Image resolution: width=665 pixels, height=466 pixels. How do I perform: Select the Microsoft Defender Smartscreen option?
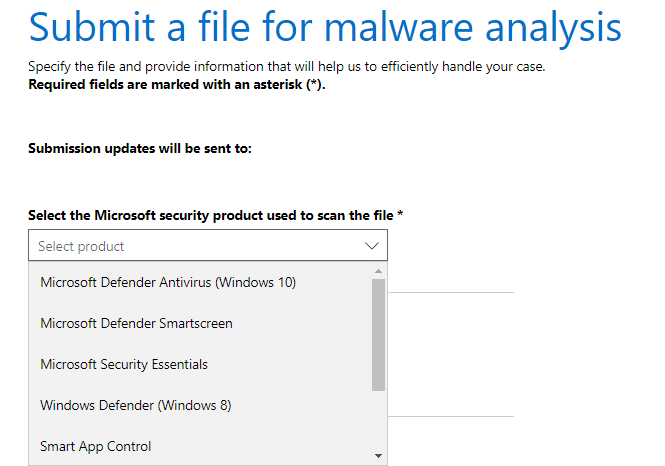[136, 323]
